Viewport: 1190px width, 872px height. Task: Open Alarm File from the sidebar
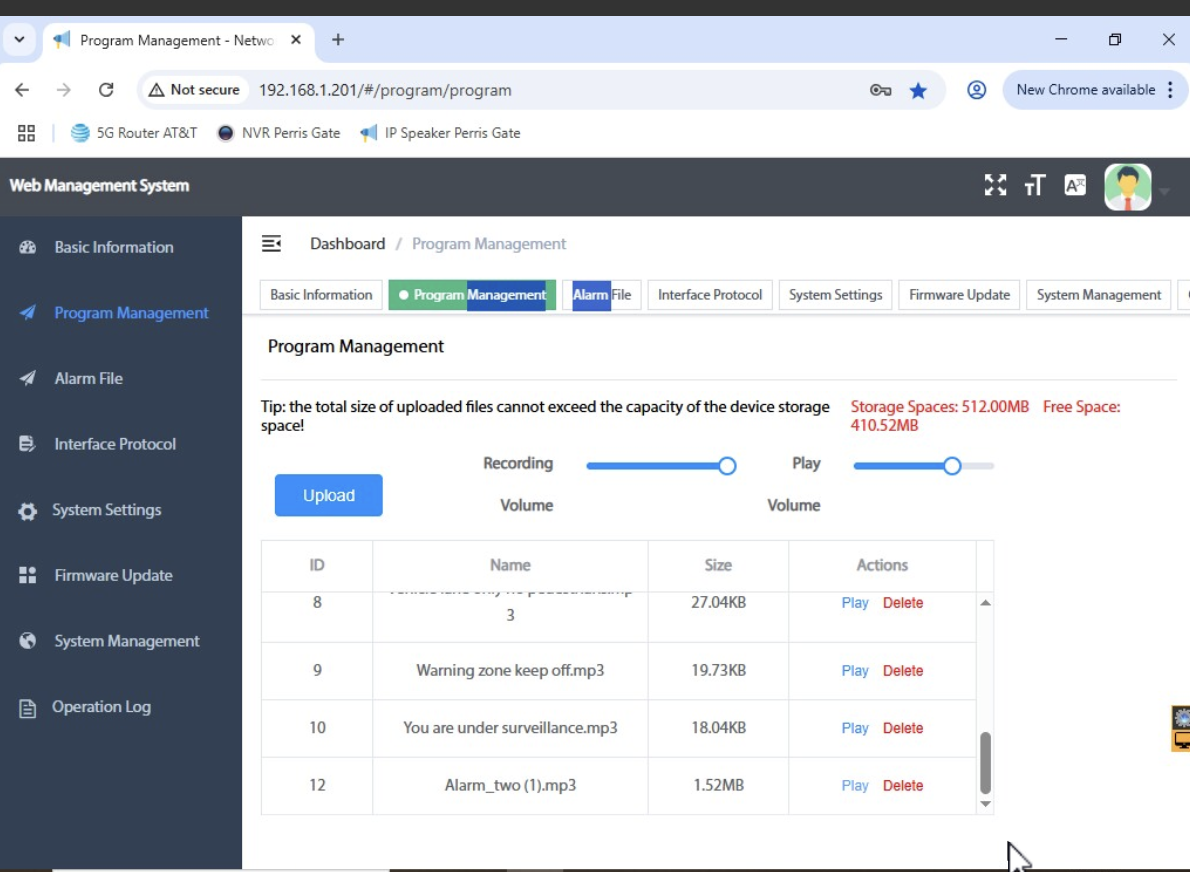point(121,379)
